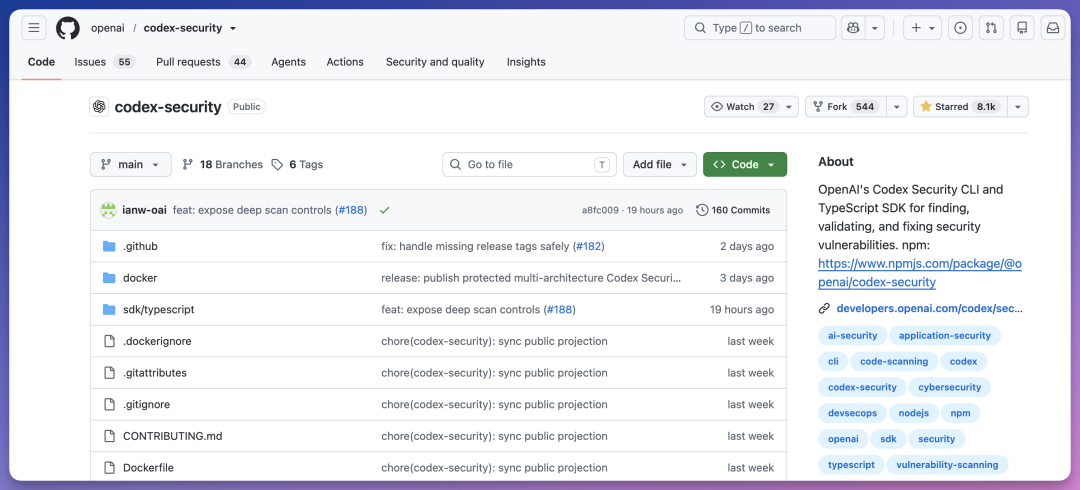Click the Type / to search field

[x=760, y=28]
